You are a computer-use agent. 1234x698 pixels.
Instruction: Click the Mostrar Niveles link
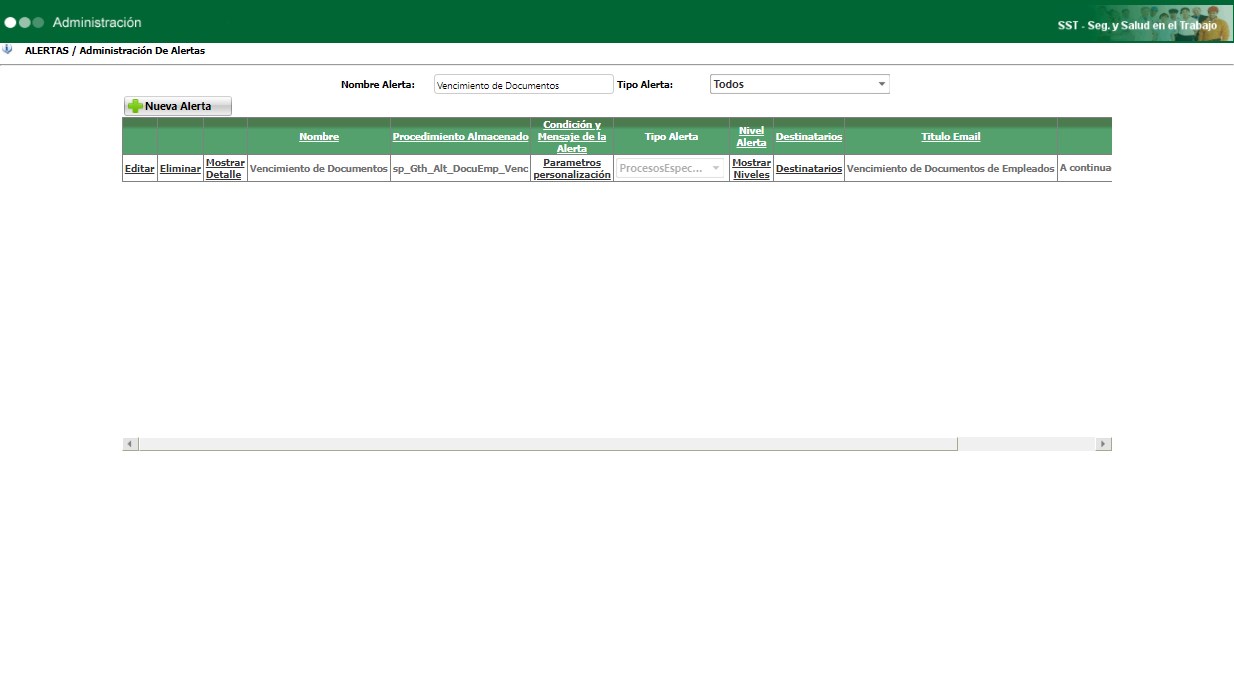[751, 168]
